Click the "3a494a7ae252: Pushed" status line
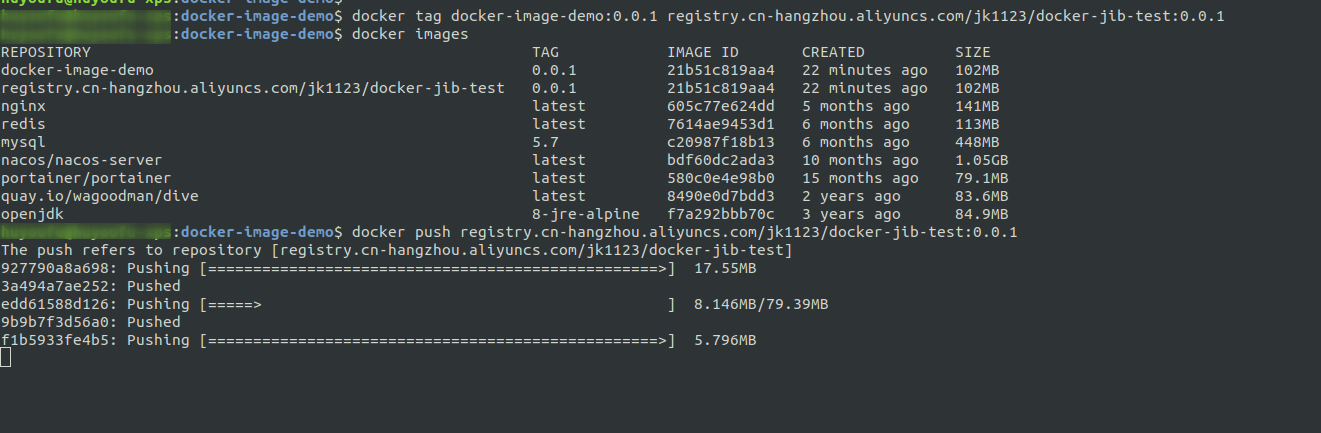 pos(91,286)
